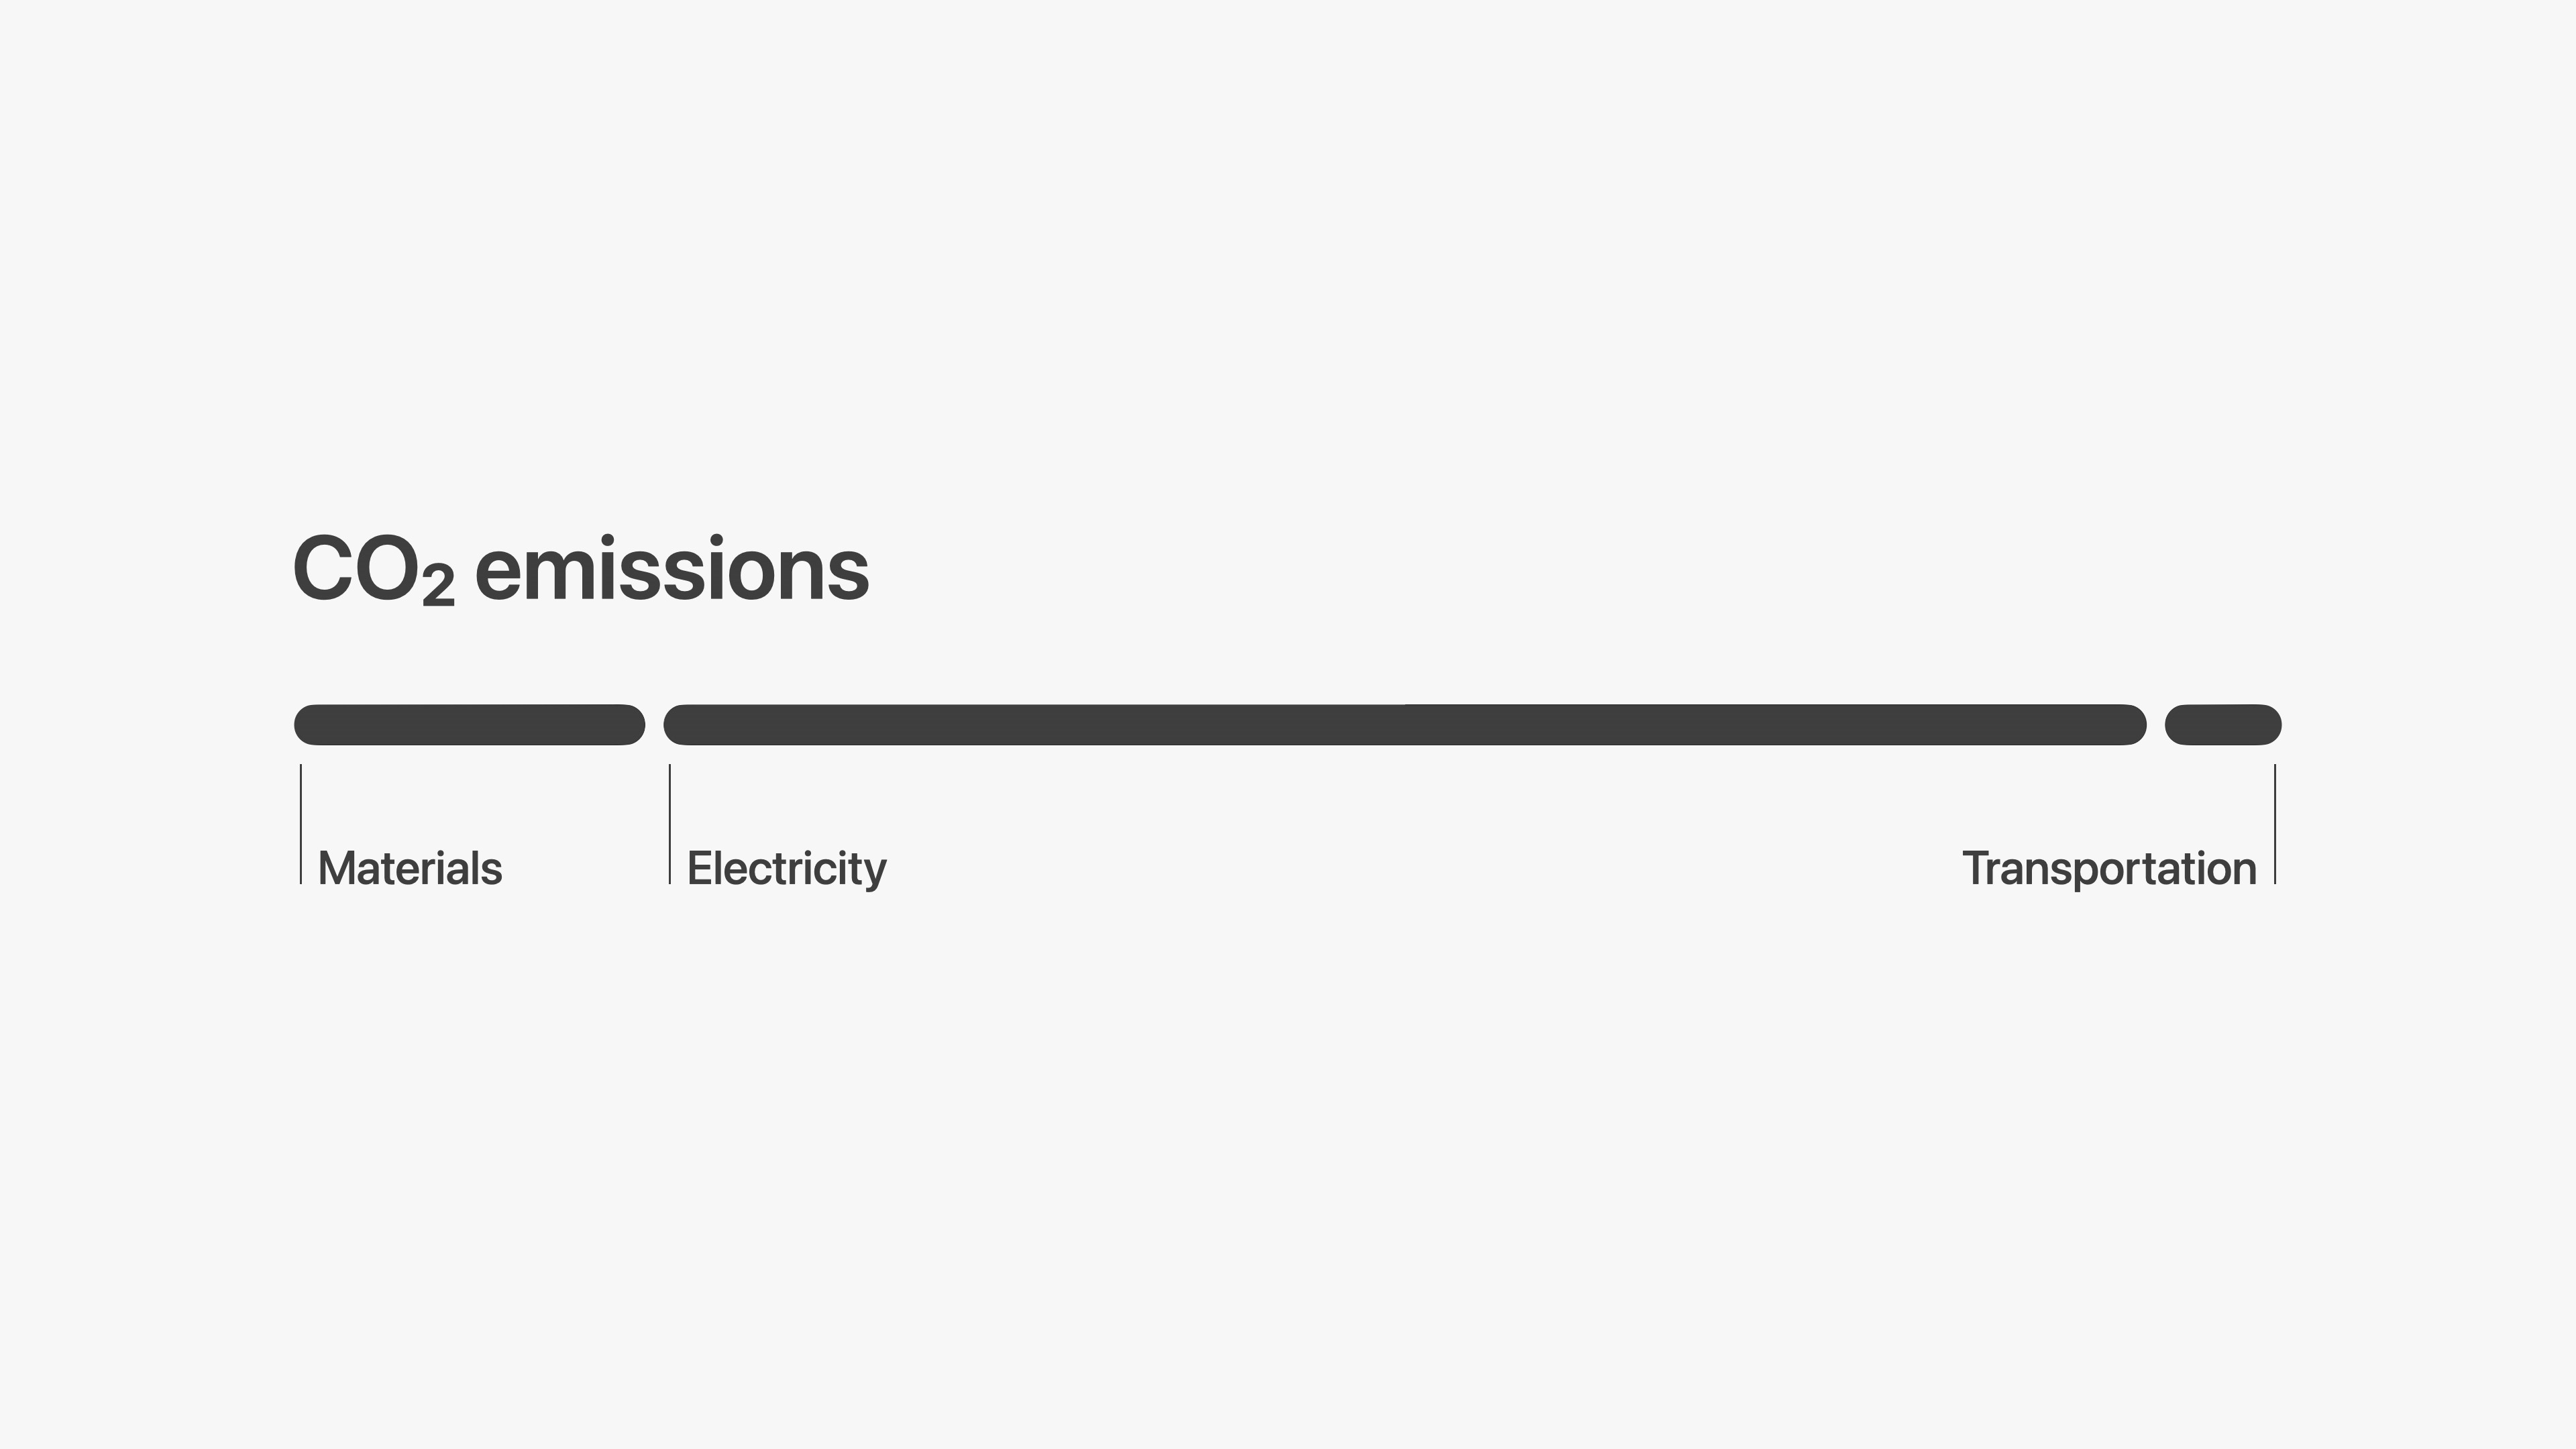The height and width of the screenshot is (1449, 2576).
Task: Click the "Electricity" text label
Action: pyautogui.click(x=786, y=868)
